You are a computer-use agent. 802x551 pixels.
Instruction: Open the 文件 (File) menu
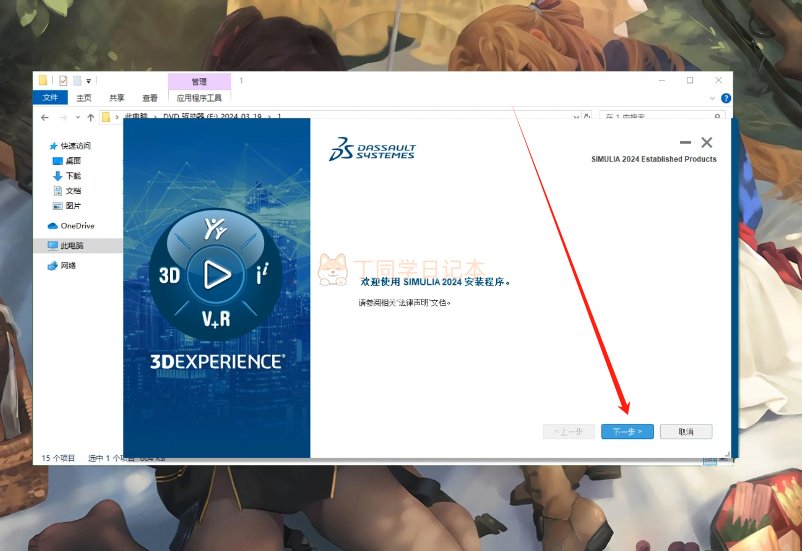click(x=50, y=98)
